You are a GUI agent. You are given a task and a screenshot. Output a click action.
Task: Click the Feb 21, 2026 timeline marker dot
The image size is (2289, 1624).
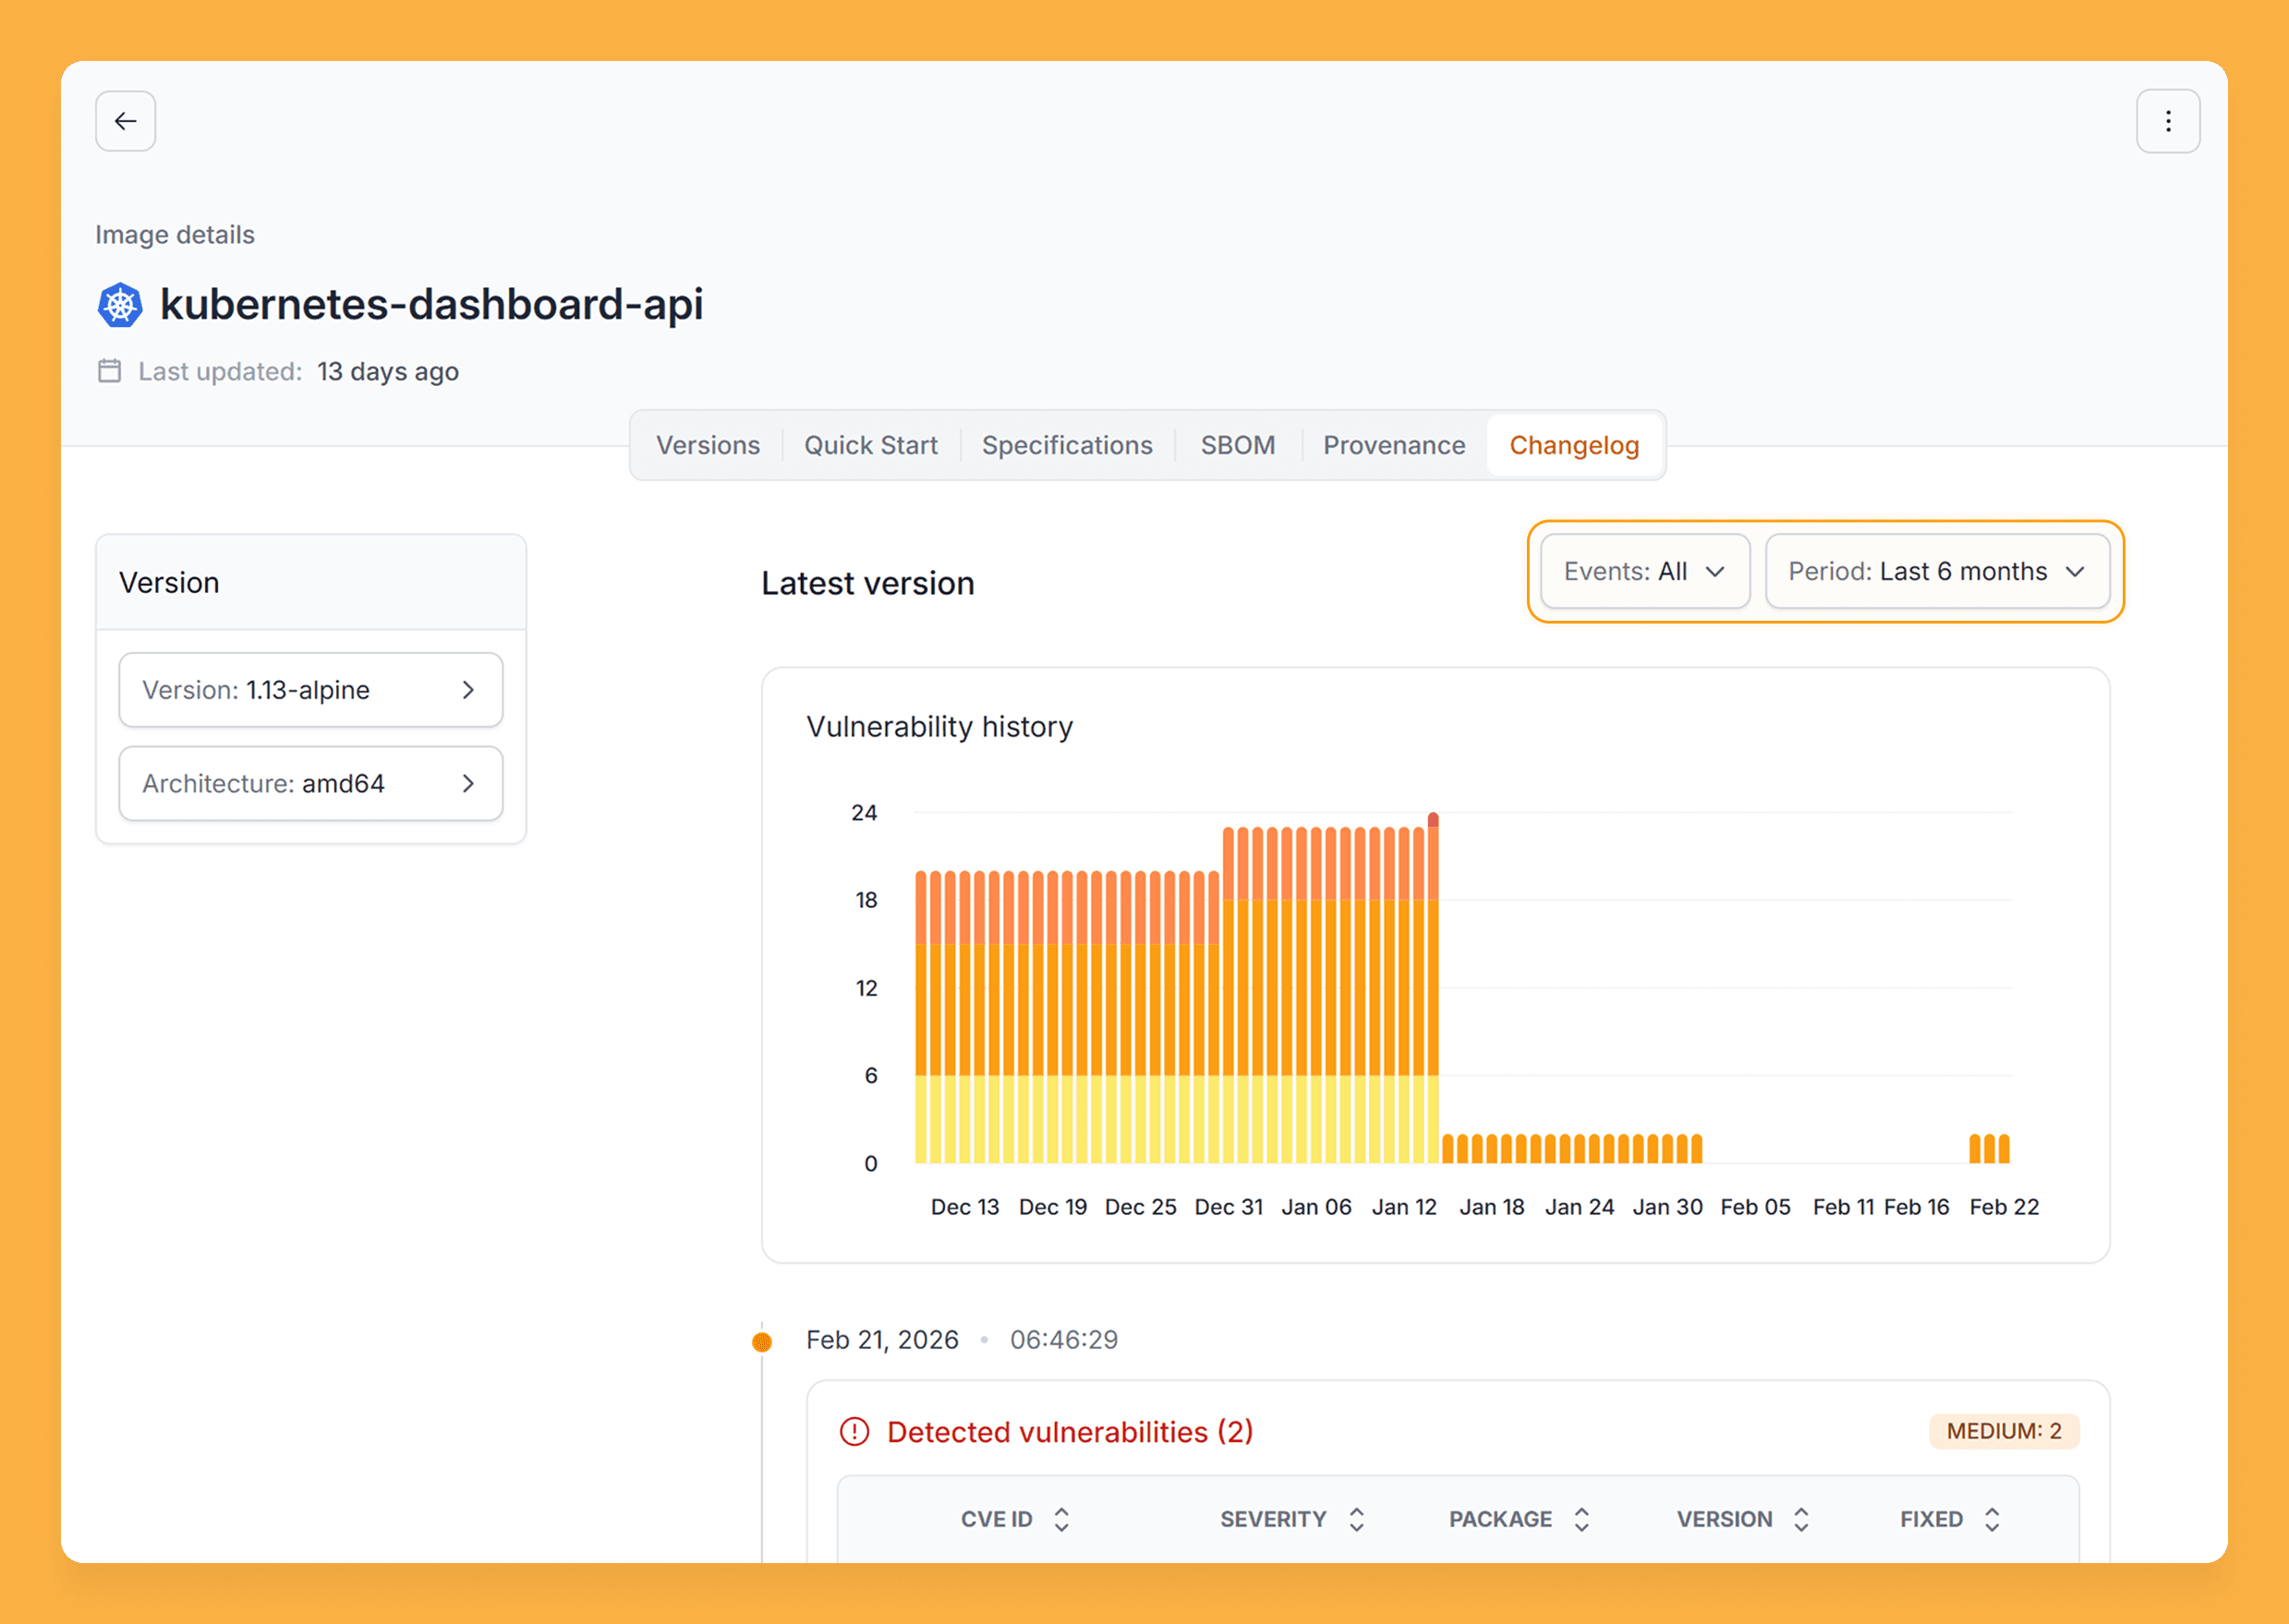[762, 1341]
